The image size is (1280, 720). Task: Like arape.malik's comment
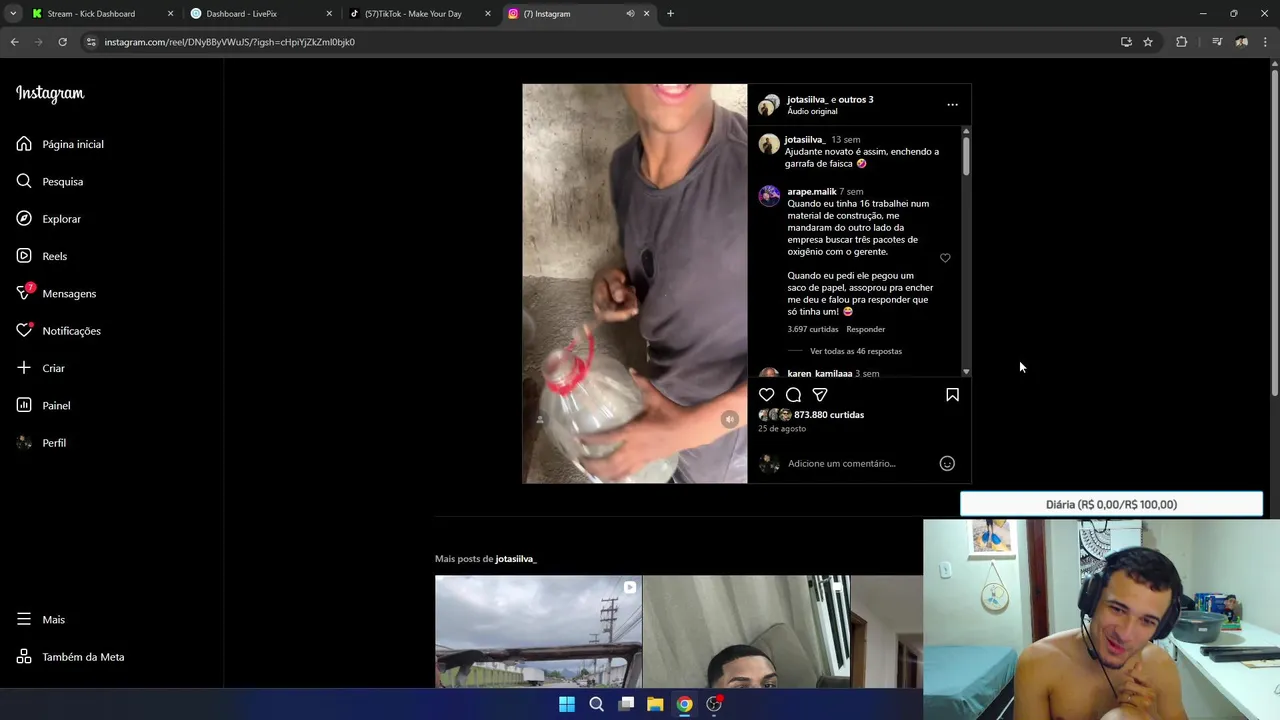point(945,258)
